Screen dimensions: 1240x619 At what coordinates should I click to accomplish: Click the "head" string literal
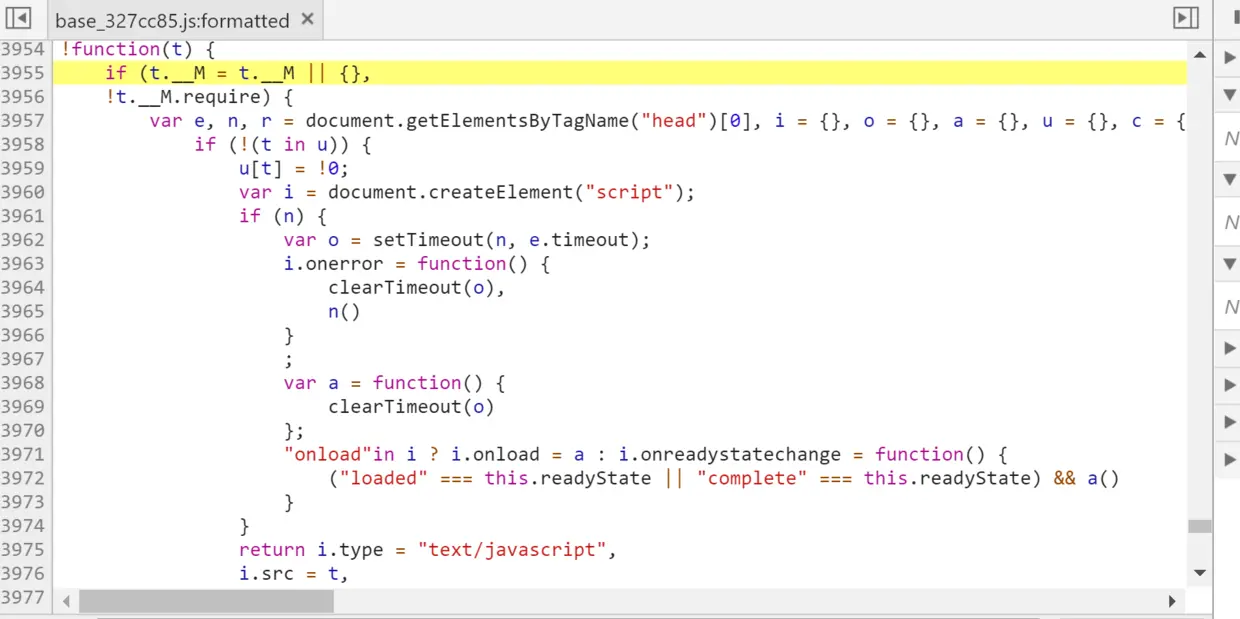pos(676,120)
